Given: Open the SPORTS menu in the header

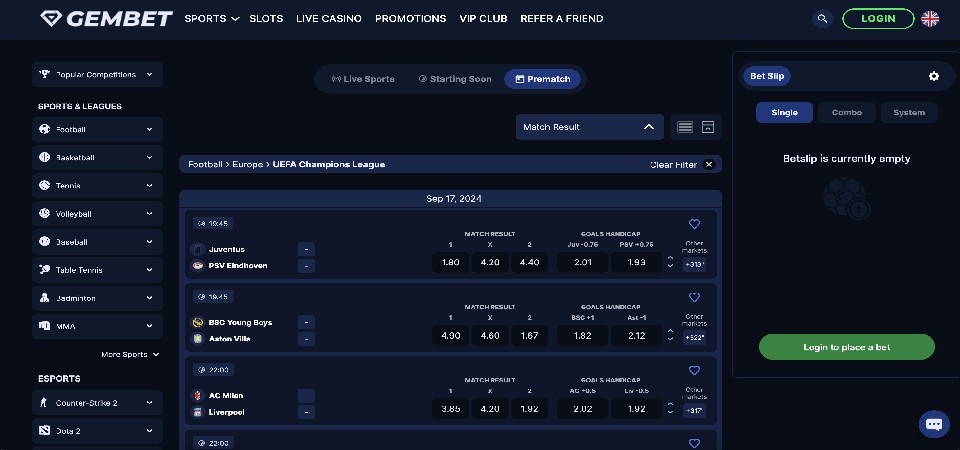Looking at the screenshot, I should (211, 19).
